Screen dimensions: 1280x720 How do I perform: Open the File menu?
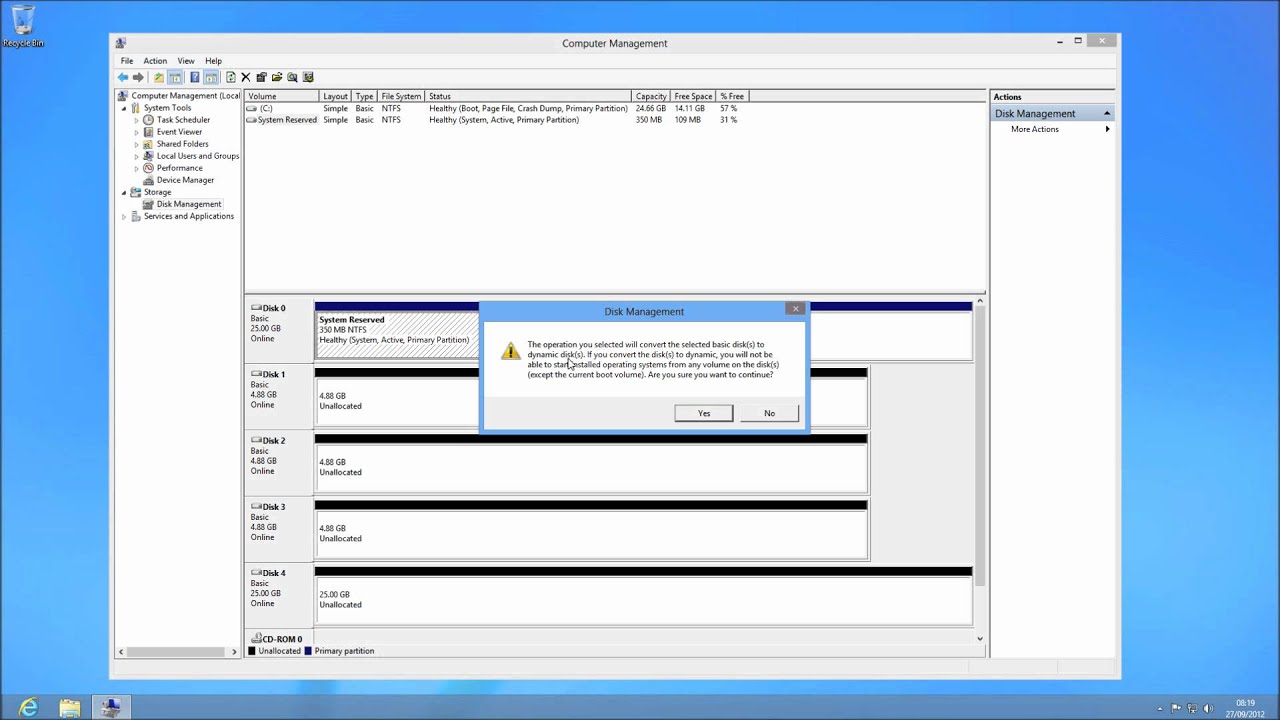(127, 61)
